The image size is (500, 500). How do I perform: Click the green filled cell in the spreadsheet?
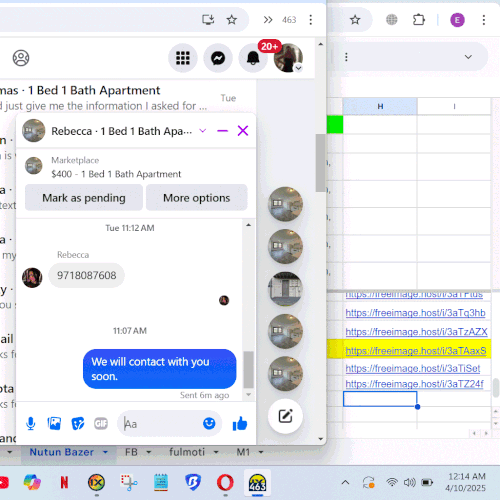coord(335,124)
